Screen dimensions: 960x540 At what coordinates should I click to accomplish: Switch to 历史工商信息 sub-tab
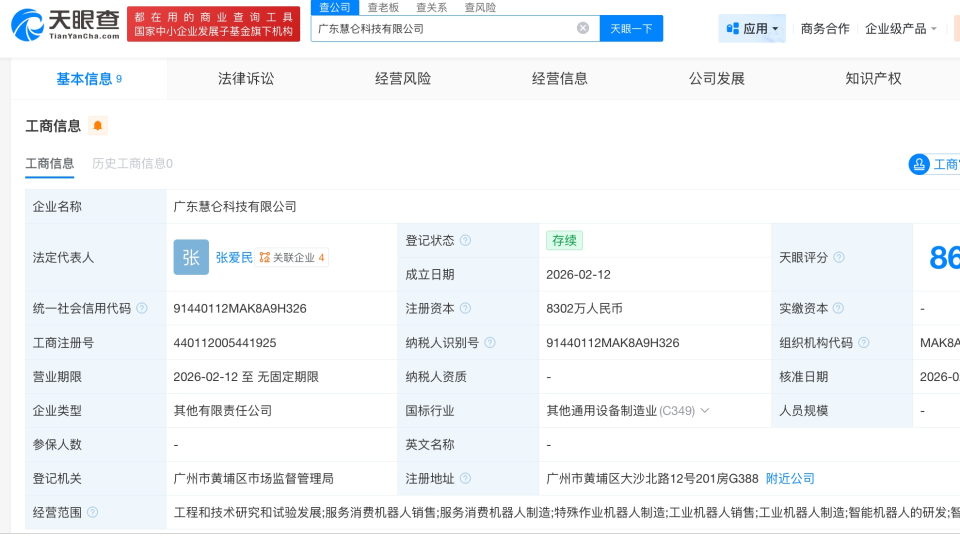[132, 164]
